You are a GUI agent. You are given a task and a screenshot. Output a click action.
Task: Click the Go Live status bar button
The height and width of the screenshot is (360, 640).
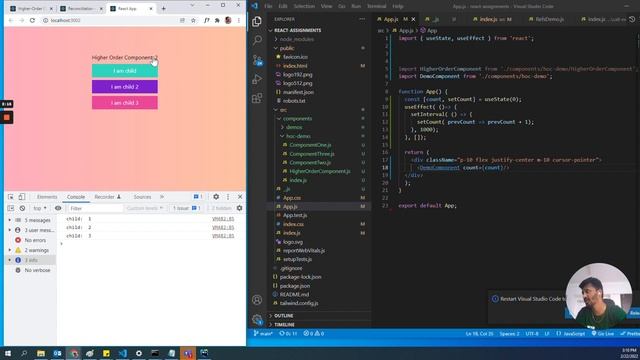click(x=603, y=333)
